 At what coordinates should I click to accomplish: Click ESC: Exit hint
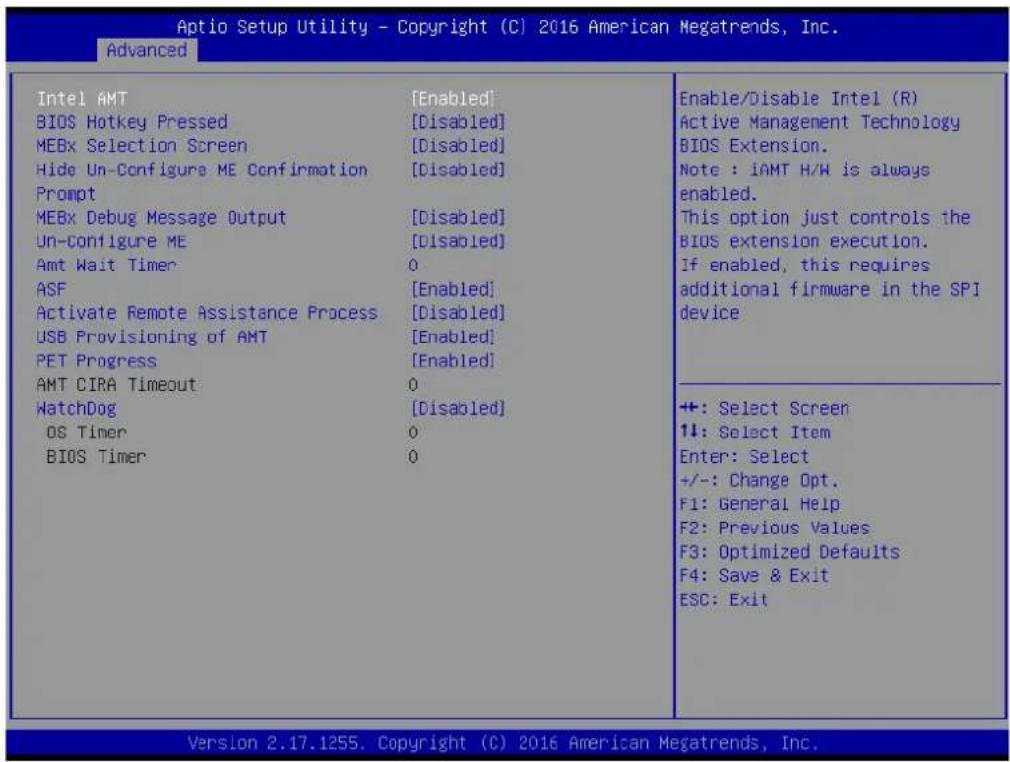(724, 600)
